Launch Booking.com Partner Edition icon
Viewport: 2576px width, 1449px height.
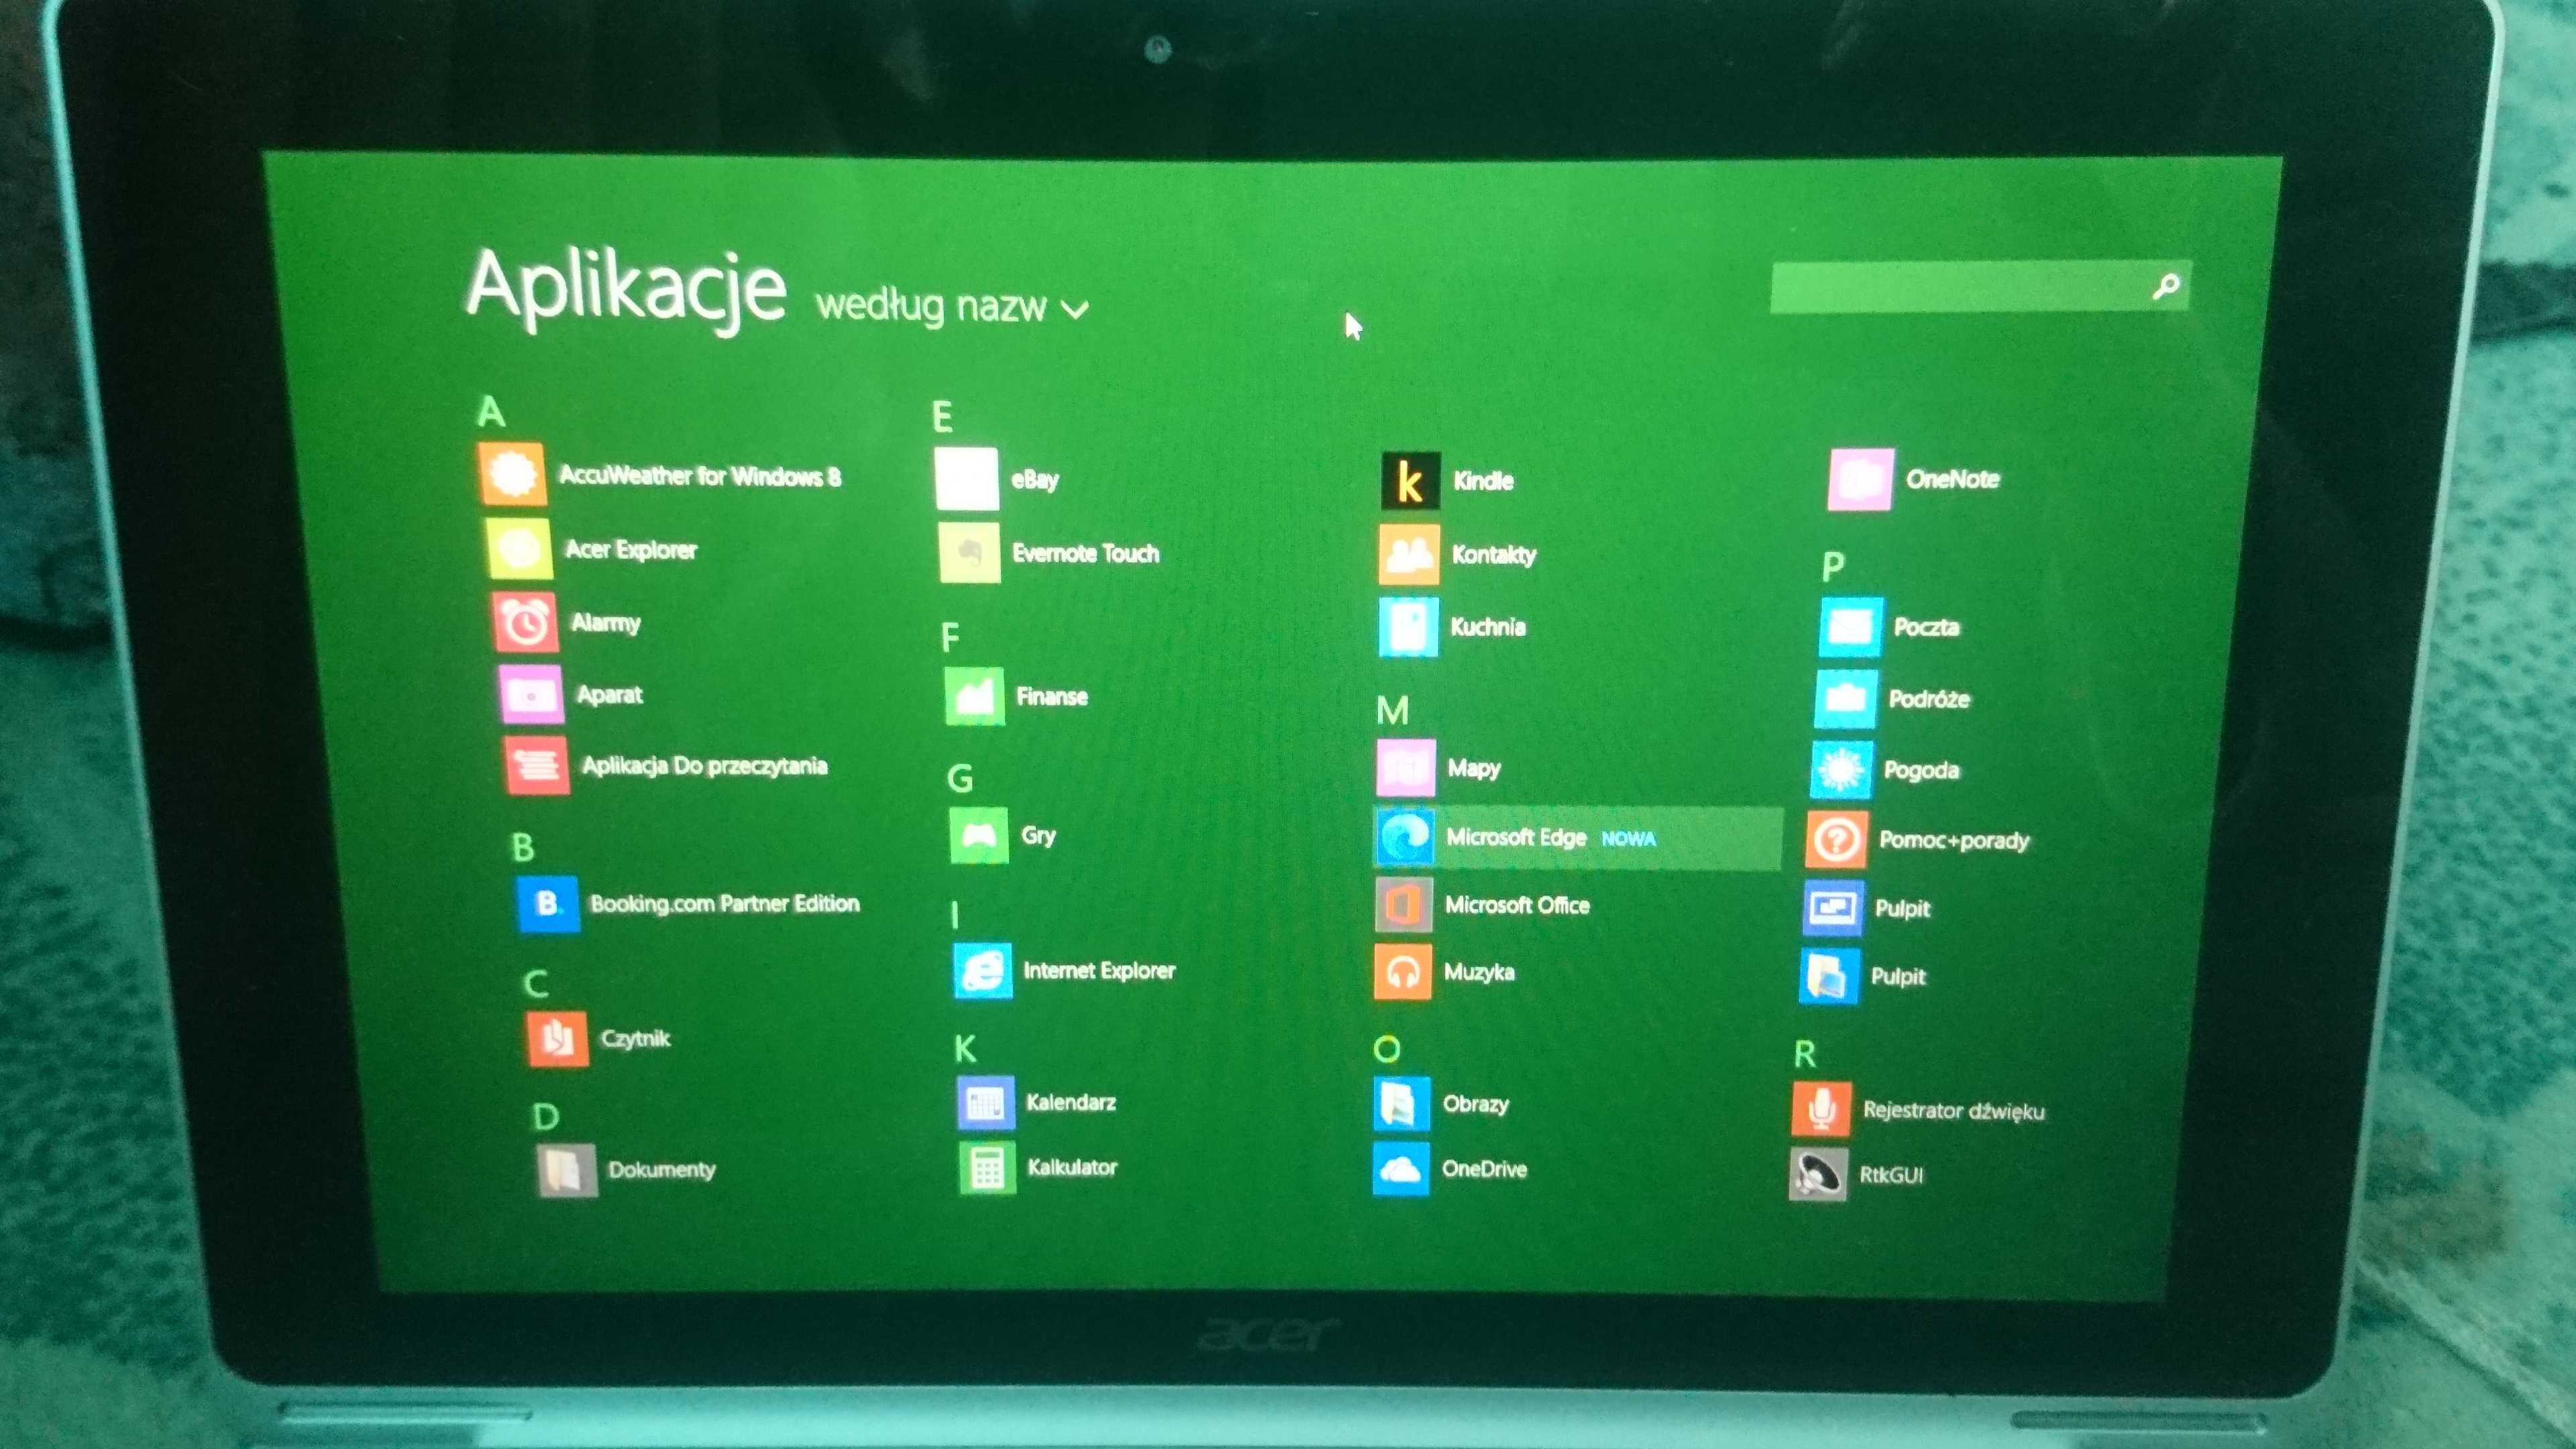pyautogui.click(x=548, y=904)
